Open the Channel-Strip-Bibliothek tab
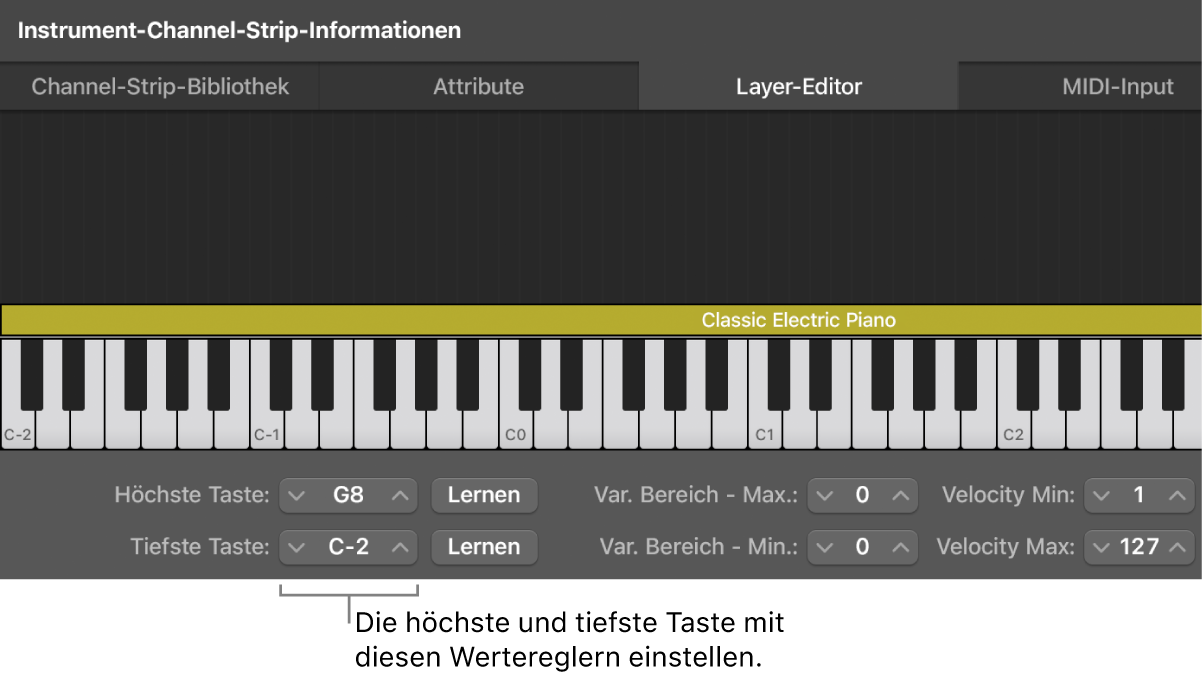This screenshot has width=1202, height=681. pyautogui.click(x=160, y=86)
